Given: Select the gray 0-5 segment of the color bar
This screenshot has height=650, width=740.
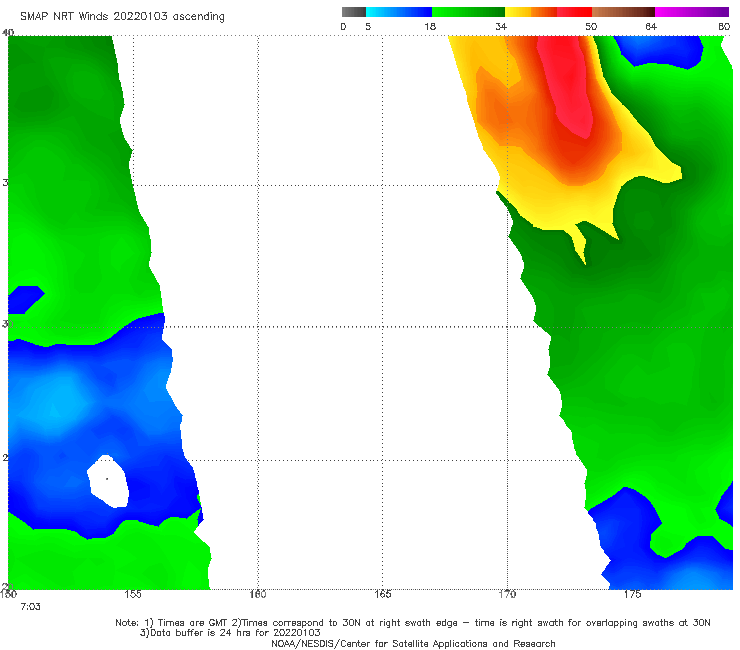Looking at the screenshot, I should coord(354,12).
